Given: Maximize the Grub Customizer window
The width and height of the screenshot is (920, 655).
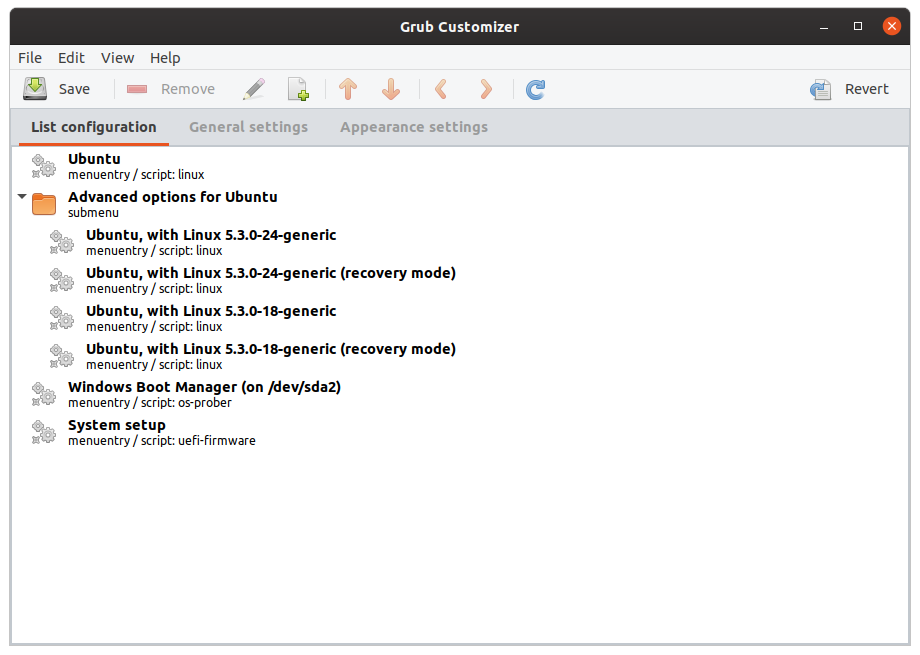Looking at the screenshot, I should click(x=858, y=26).
